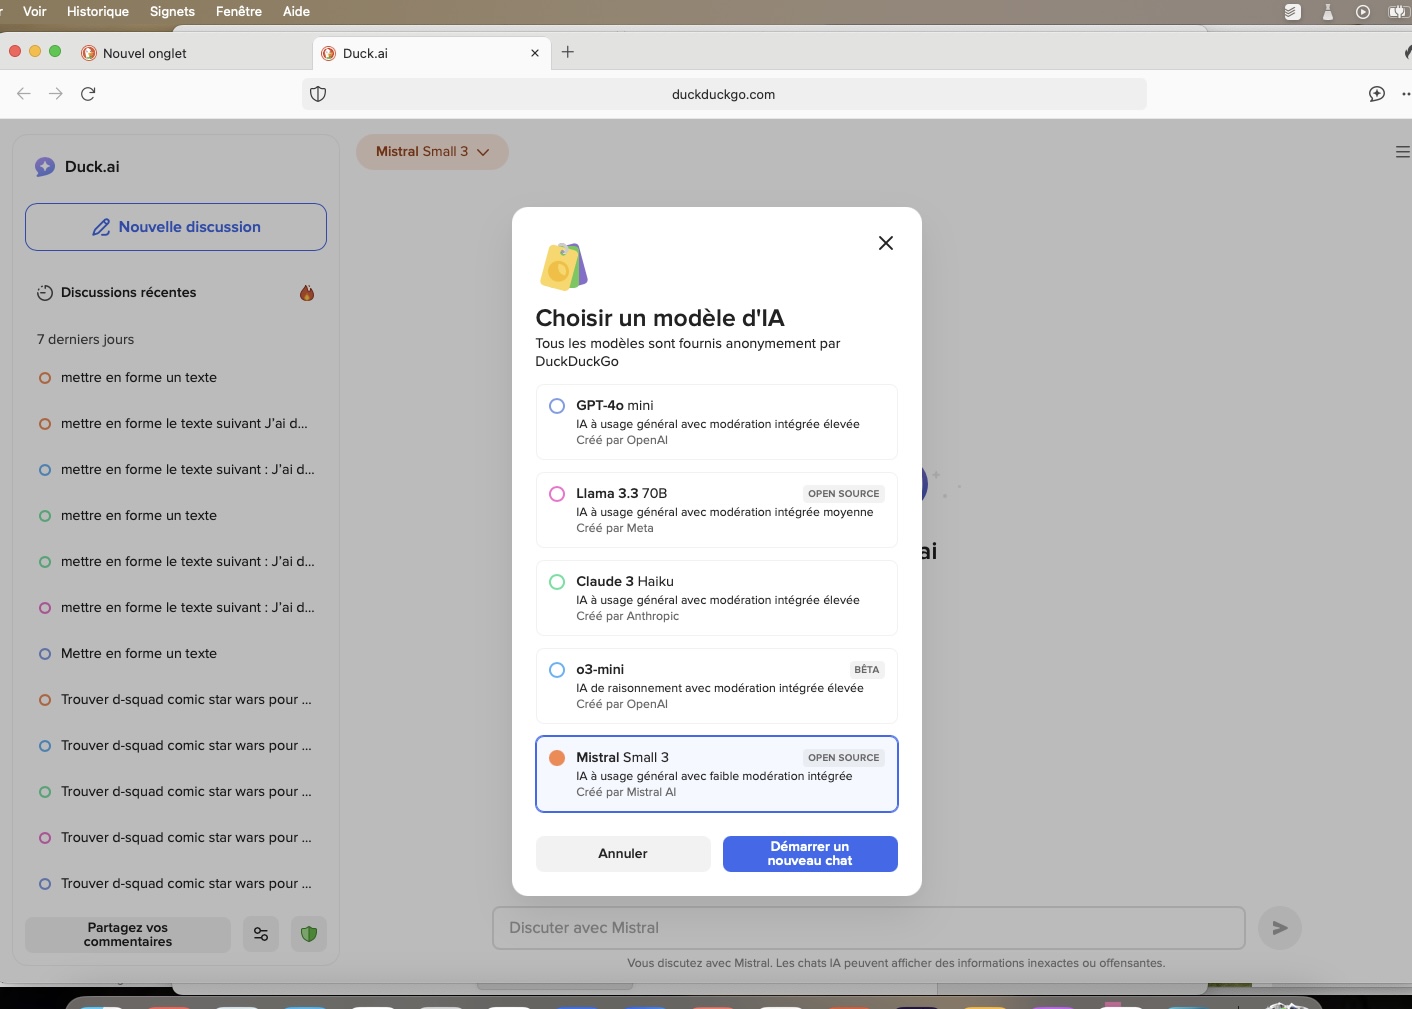Click the address bar shield icon
1412x1009 pixels.
coord(318,94)
